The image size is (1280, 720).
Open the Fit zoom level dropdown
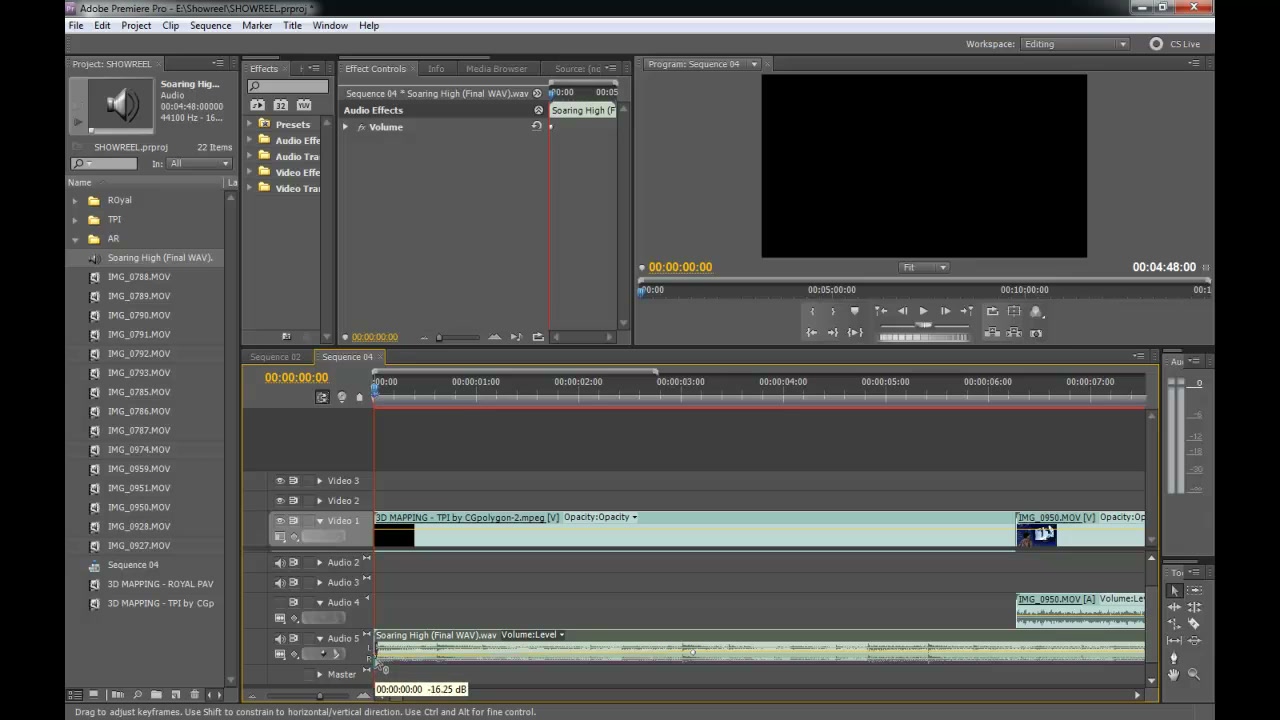click(x=924, y=267)
